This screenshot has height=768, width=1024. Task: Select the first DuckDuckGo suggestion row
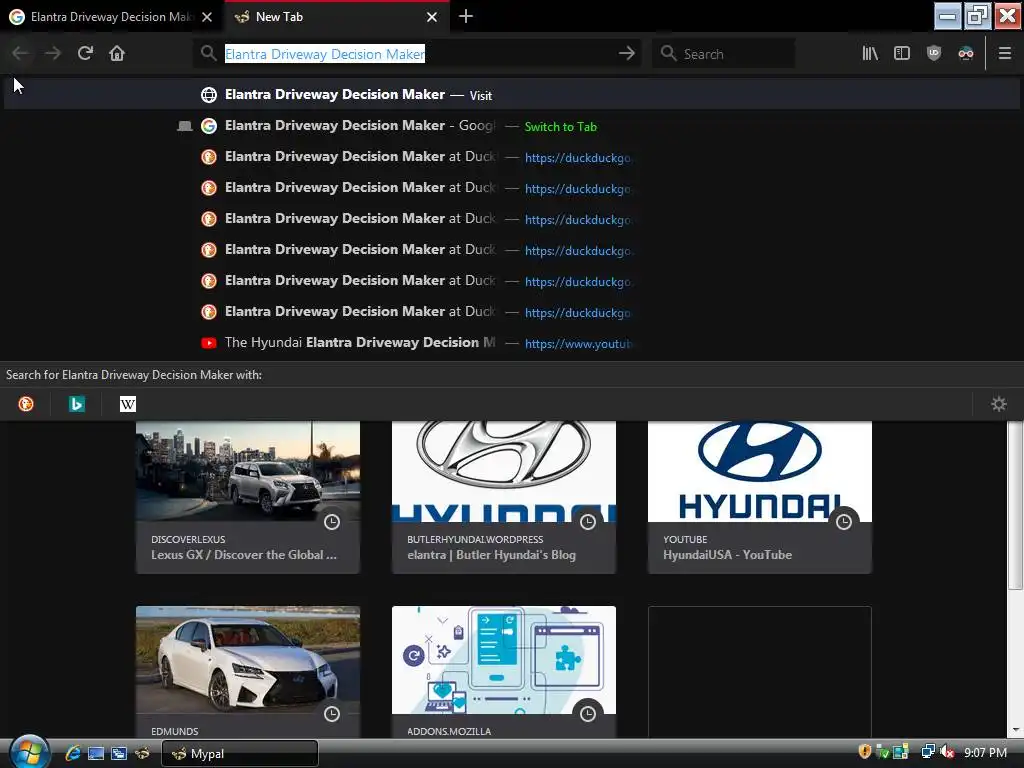pos(512,157)
